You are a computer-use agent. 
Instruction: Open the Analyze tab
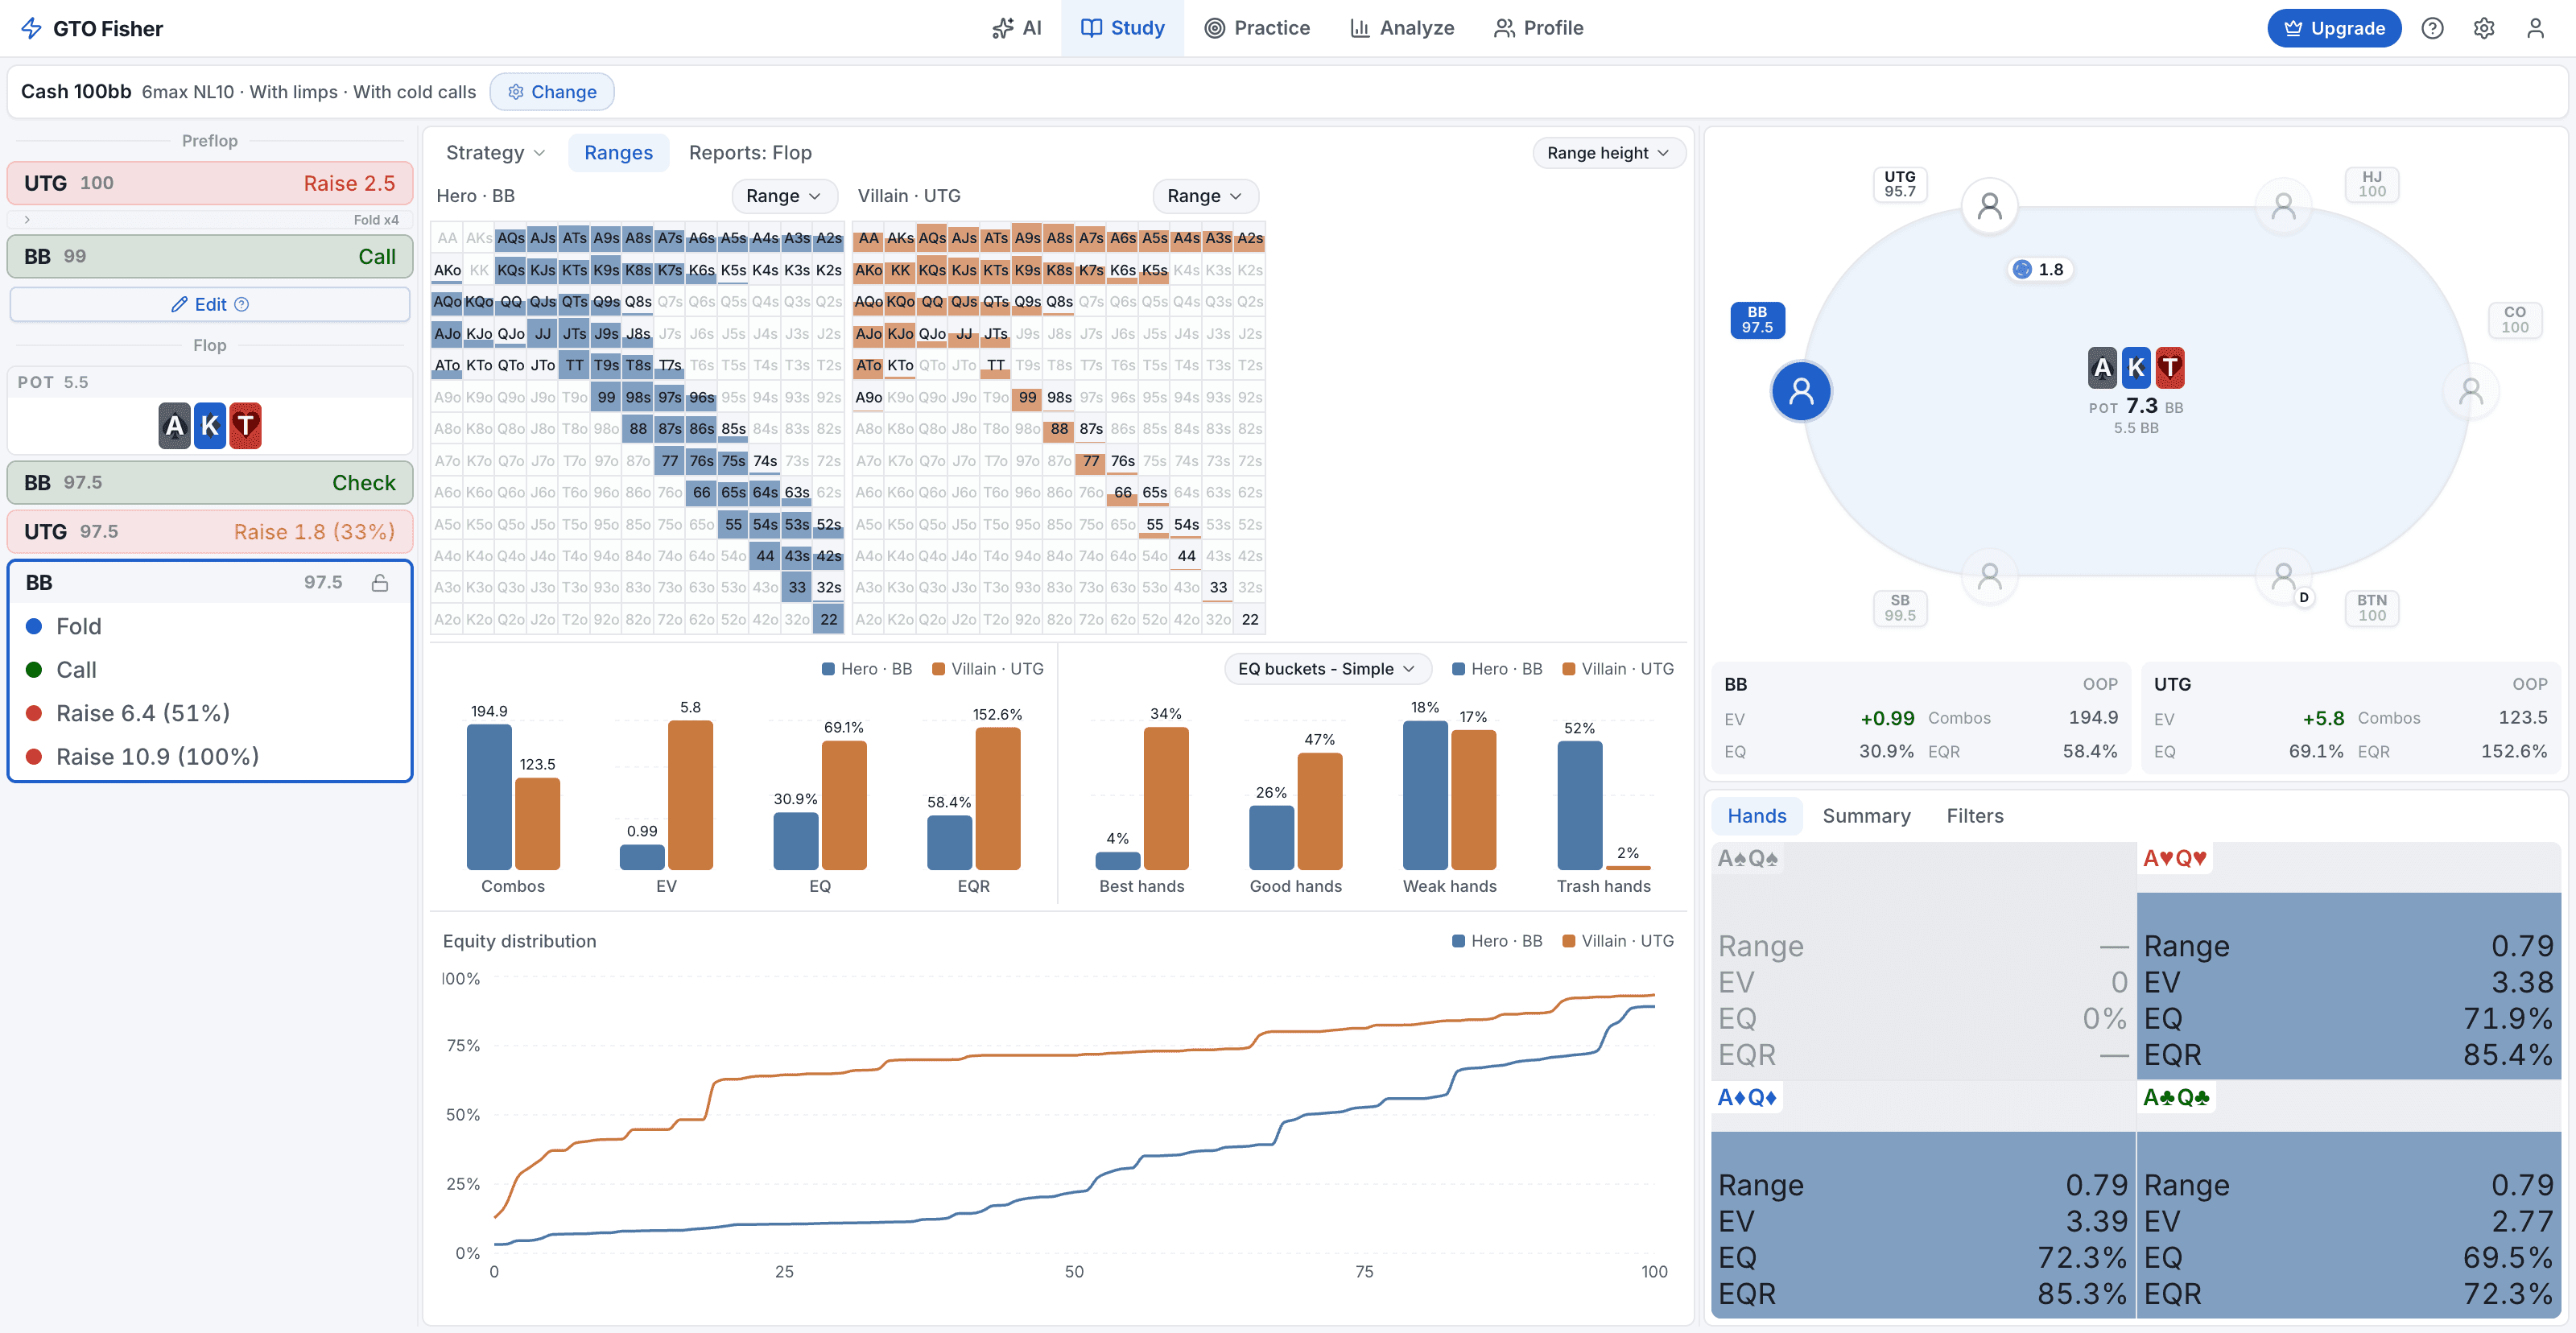coord(1401,28)
